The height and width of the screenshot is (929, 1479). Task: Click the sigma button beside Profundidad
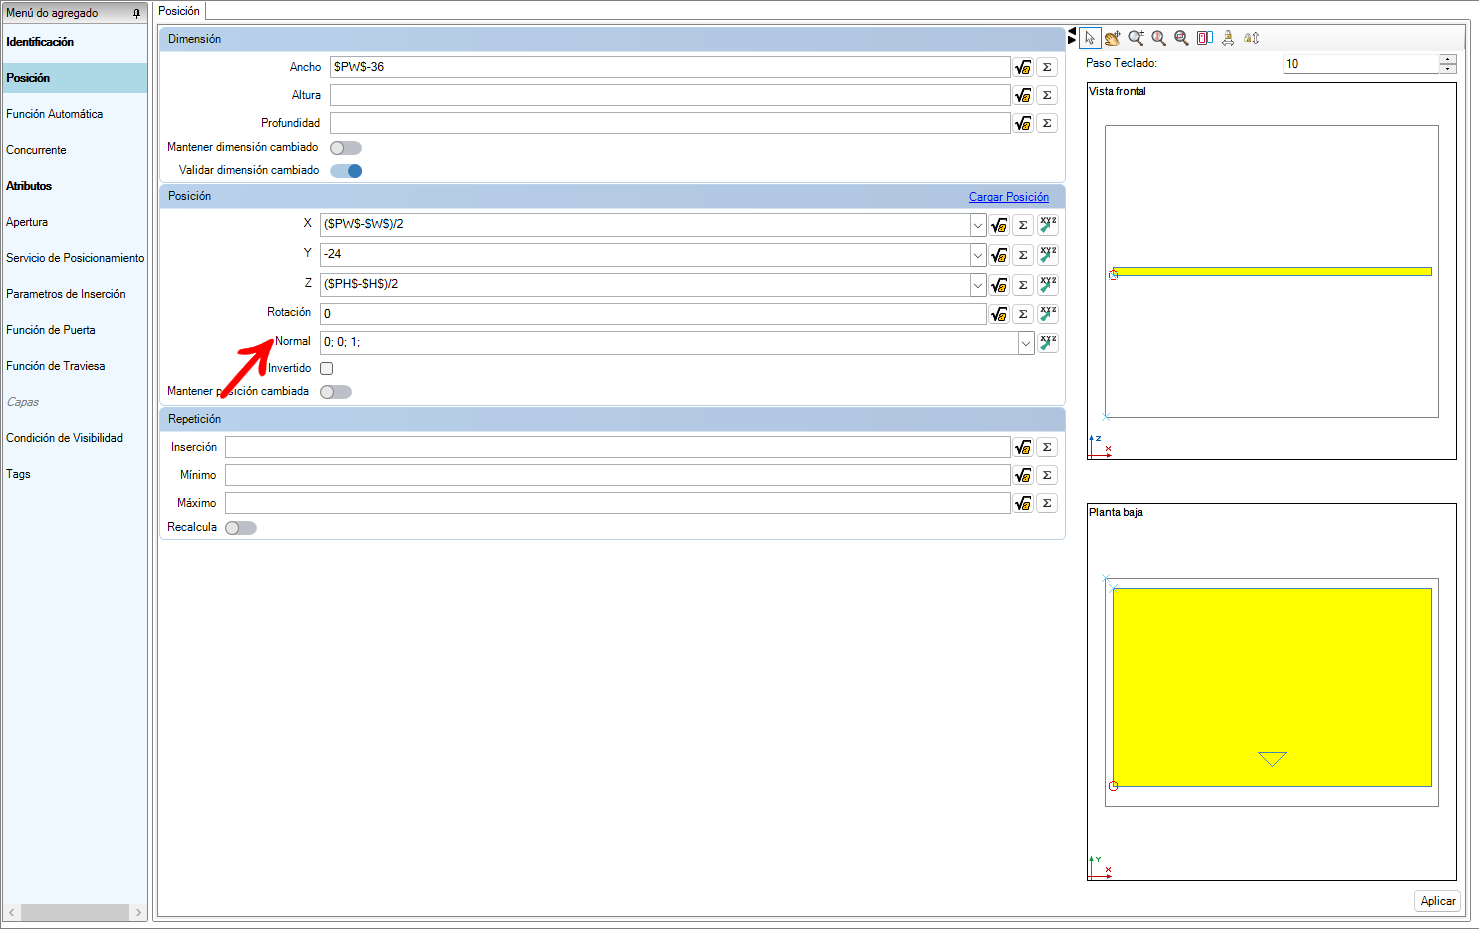coord(1047,123)
